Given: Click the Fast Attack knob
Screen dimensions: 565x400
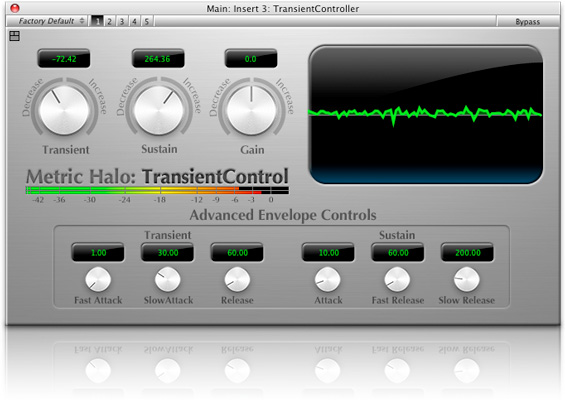Looking at the screenshot, I should coord(98,280).
